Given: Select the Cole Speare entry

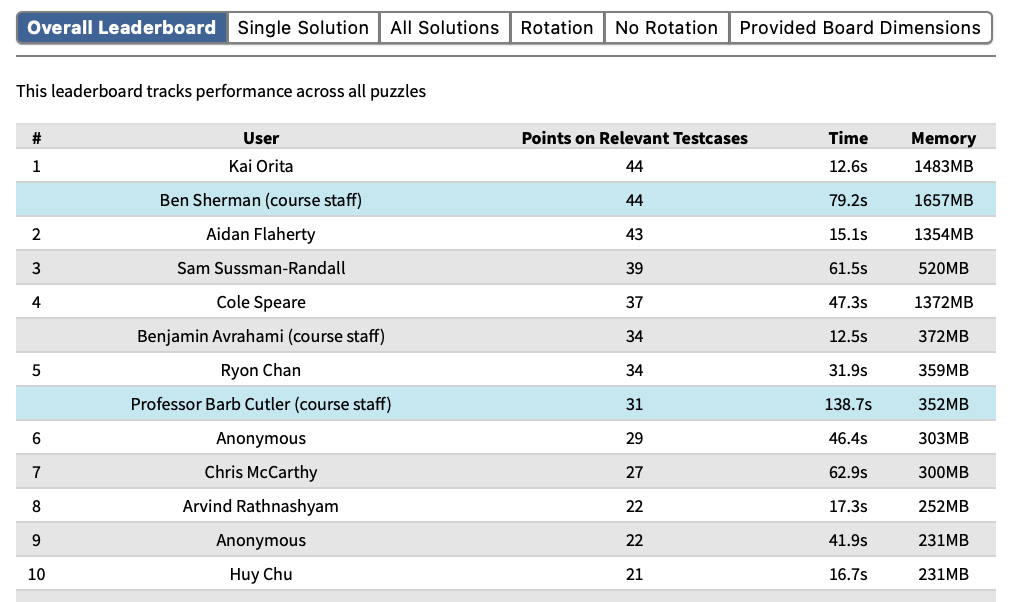Looking at the screenshot, I should click(261, 302).
